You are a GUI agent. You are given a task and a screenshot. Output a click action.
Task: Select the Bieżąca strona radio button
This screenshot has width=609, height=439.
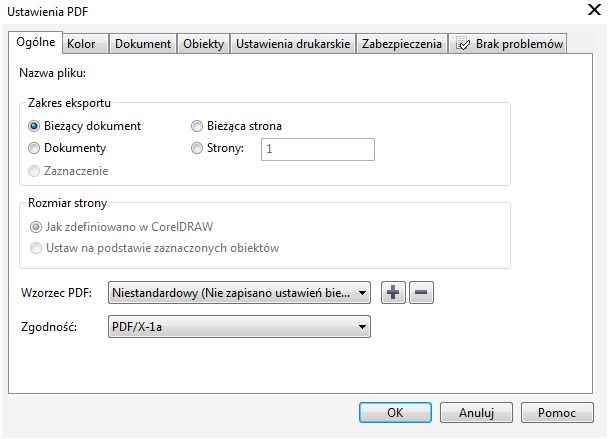pos(197,126)
